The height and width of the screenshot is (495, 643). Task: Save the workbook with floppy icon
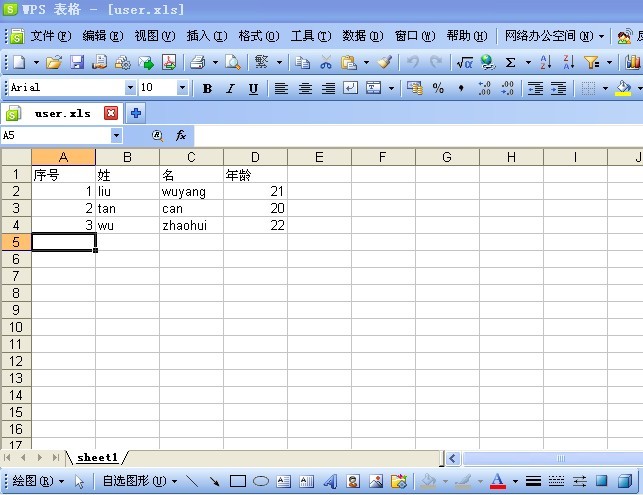77,62
